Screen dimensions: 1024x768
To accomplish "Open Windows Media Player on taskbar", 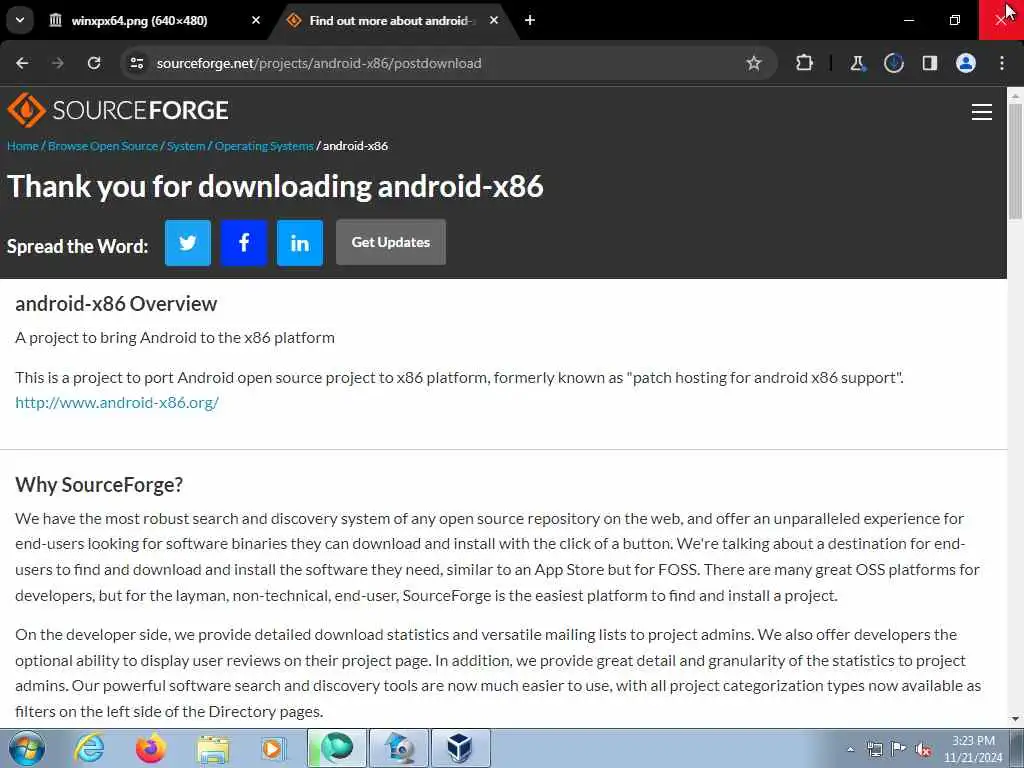I will click(x=274, y=748).
